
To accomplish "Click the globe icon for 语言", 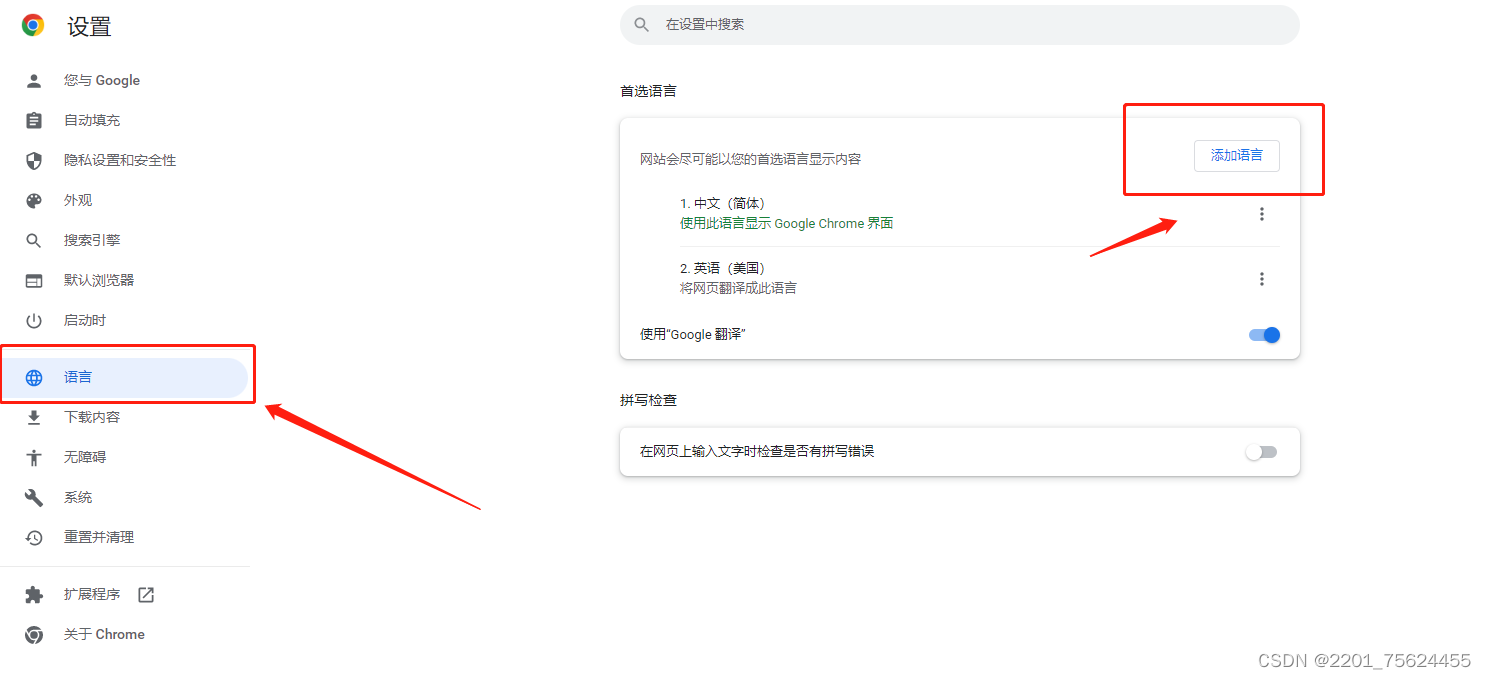I will tap(34, 377).
